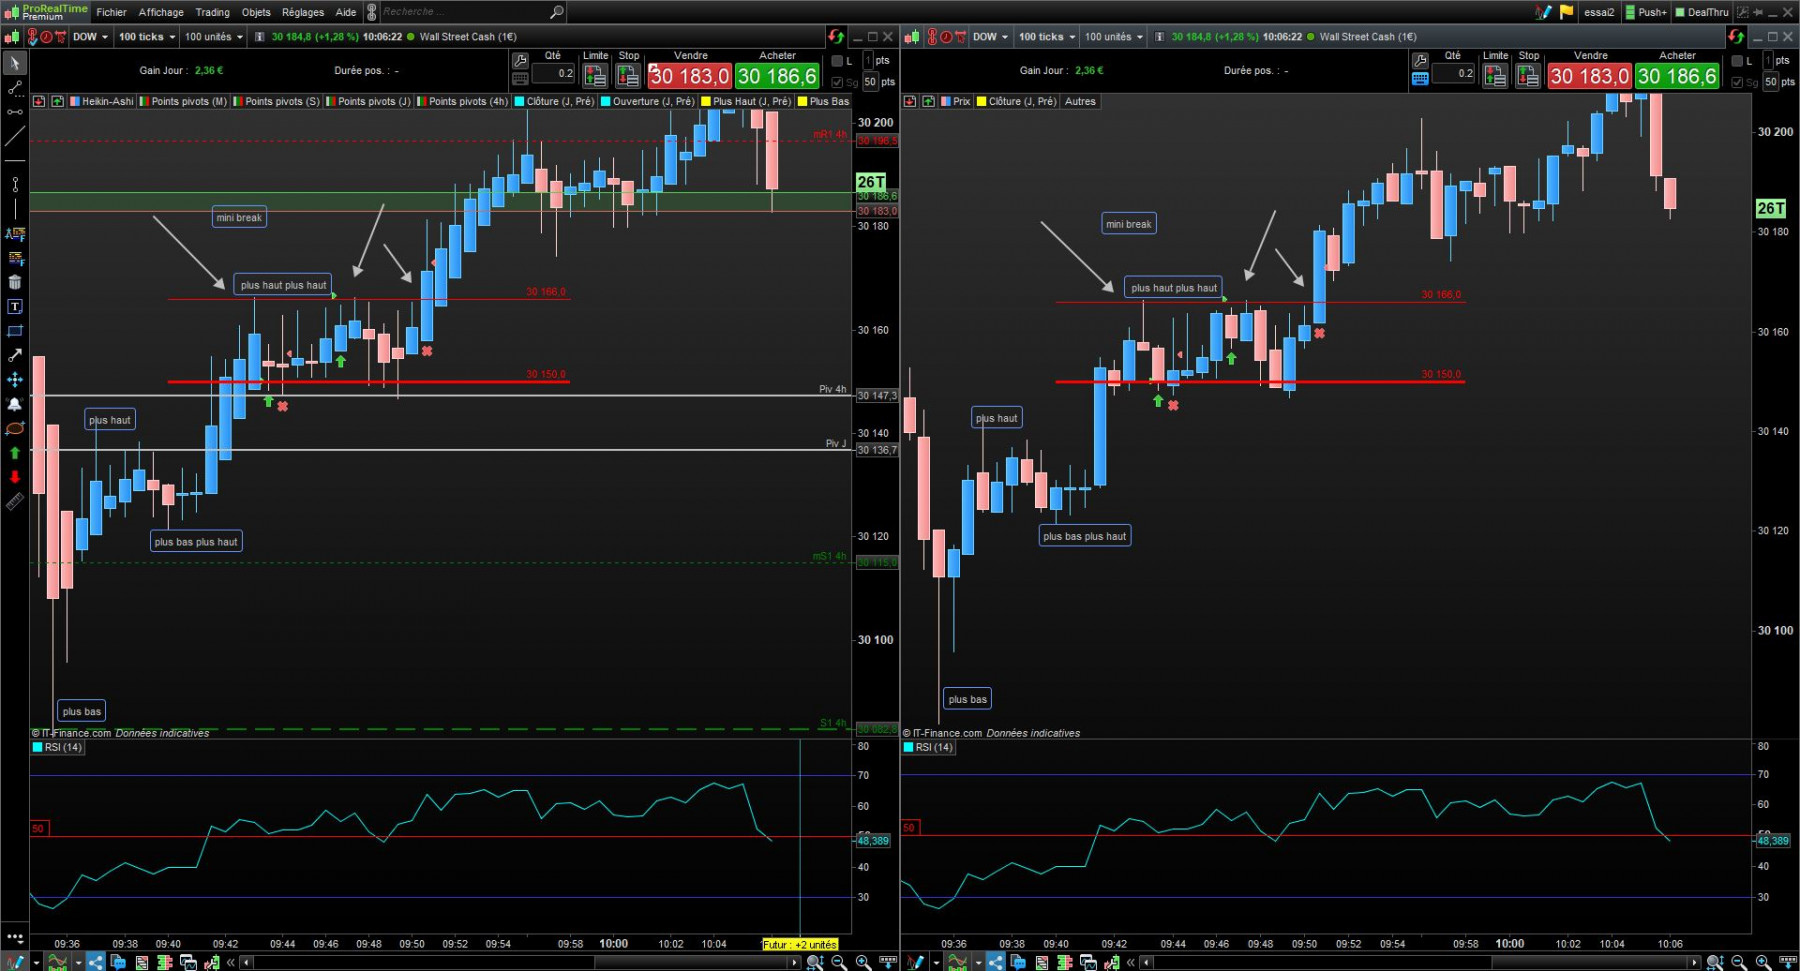Click green Acheter 30 186,6 on right chart
1800x971 pixels.
click(x=1677, y=76)
